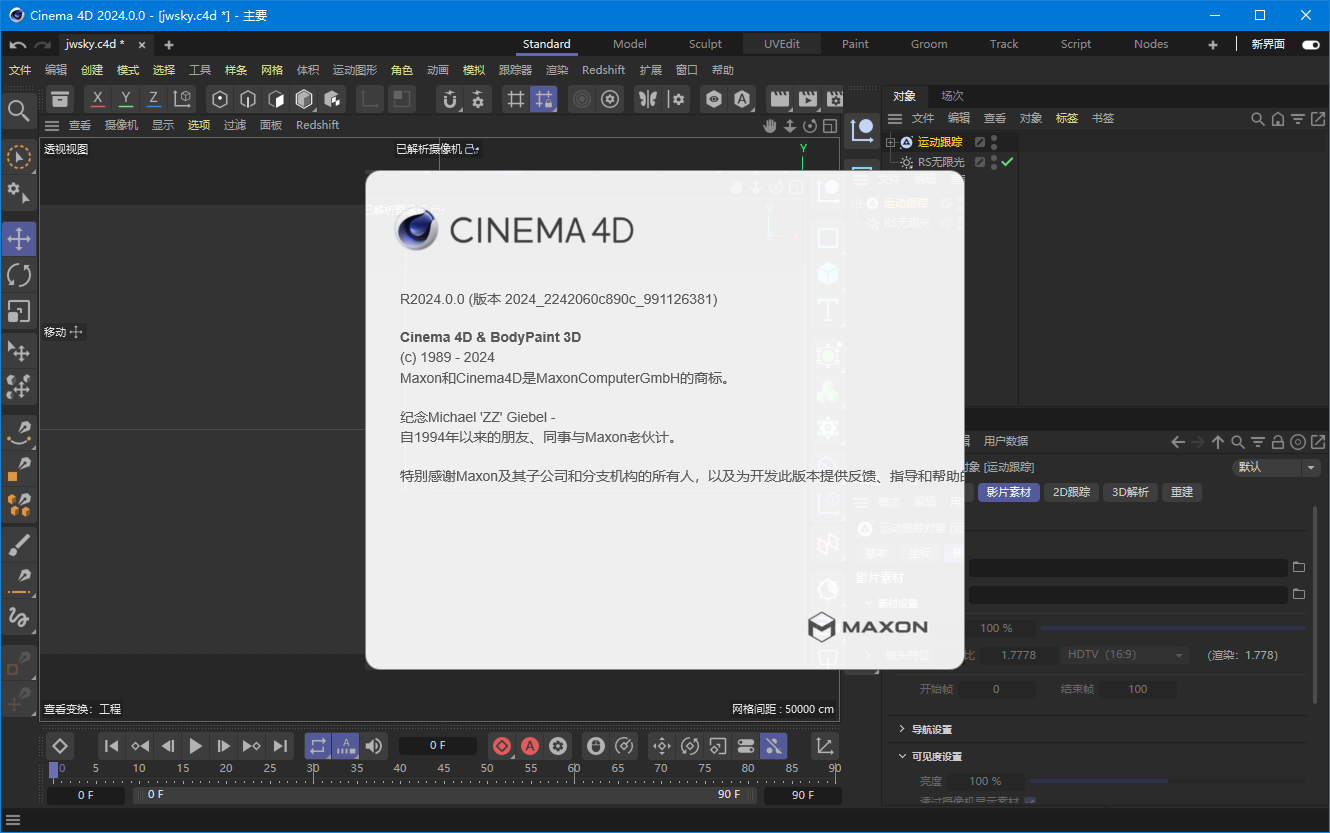Open the search commander icon at top left
Screen dimensions: 1330x833
[18, 110]
